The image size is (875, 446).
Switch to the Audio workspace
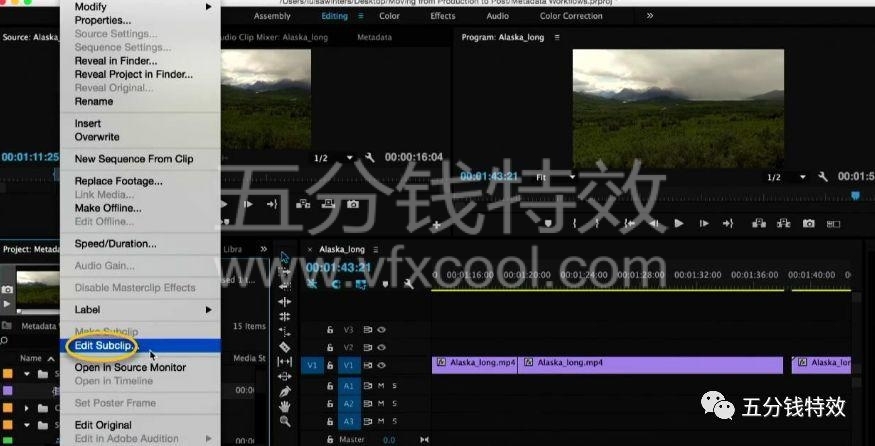pyautogui.click(x=497, y=16)
